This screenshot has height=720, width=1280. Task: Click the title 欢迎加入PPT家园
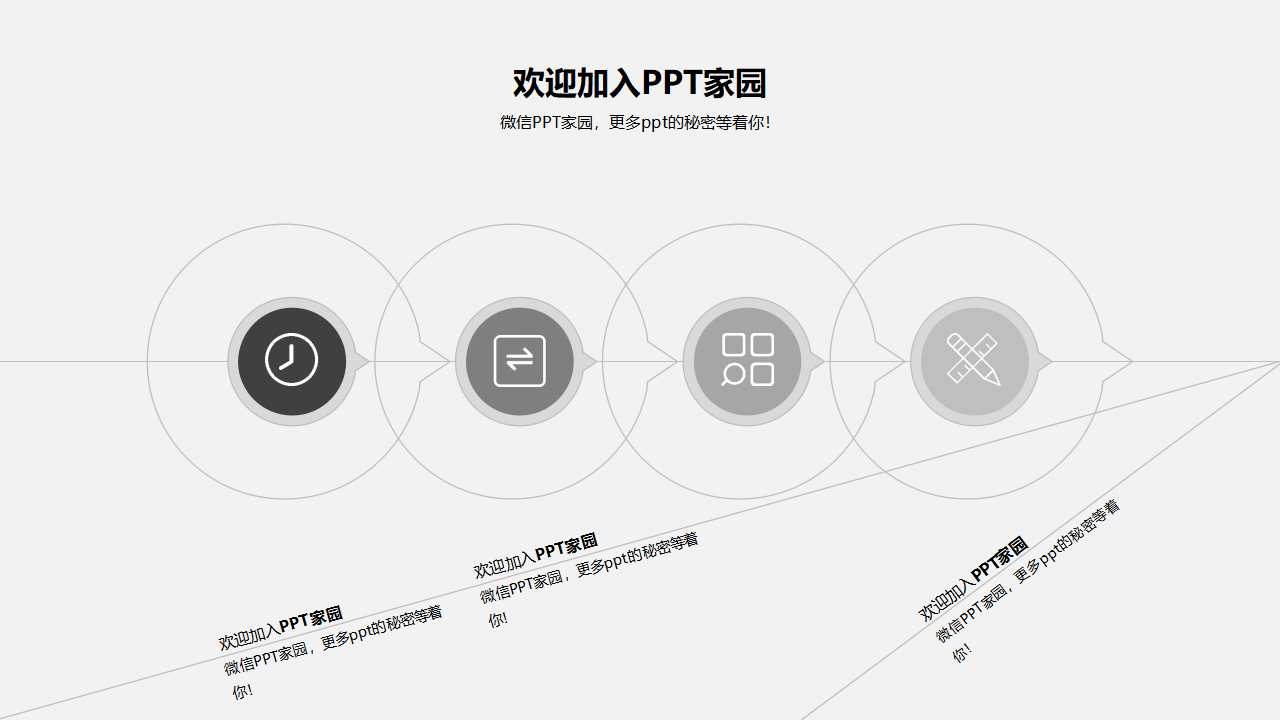(639, 85)
